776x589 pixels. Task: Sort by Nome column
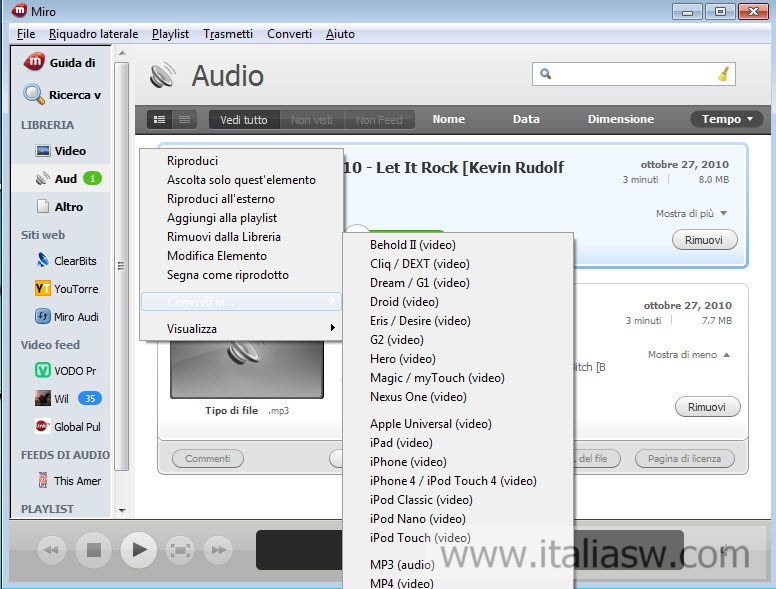coord(448,119)
